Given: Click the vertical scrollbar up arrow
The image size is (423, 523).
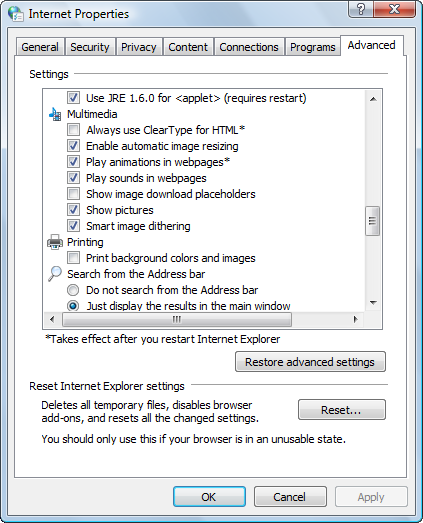Looking at the screenshot, I should click(373, 99).
